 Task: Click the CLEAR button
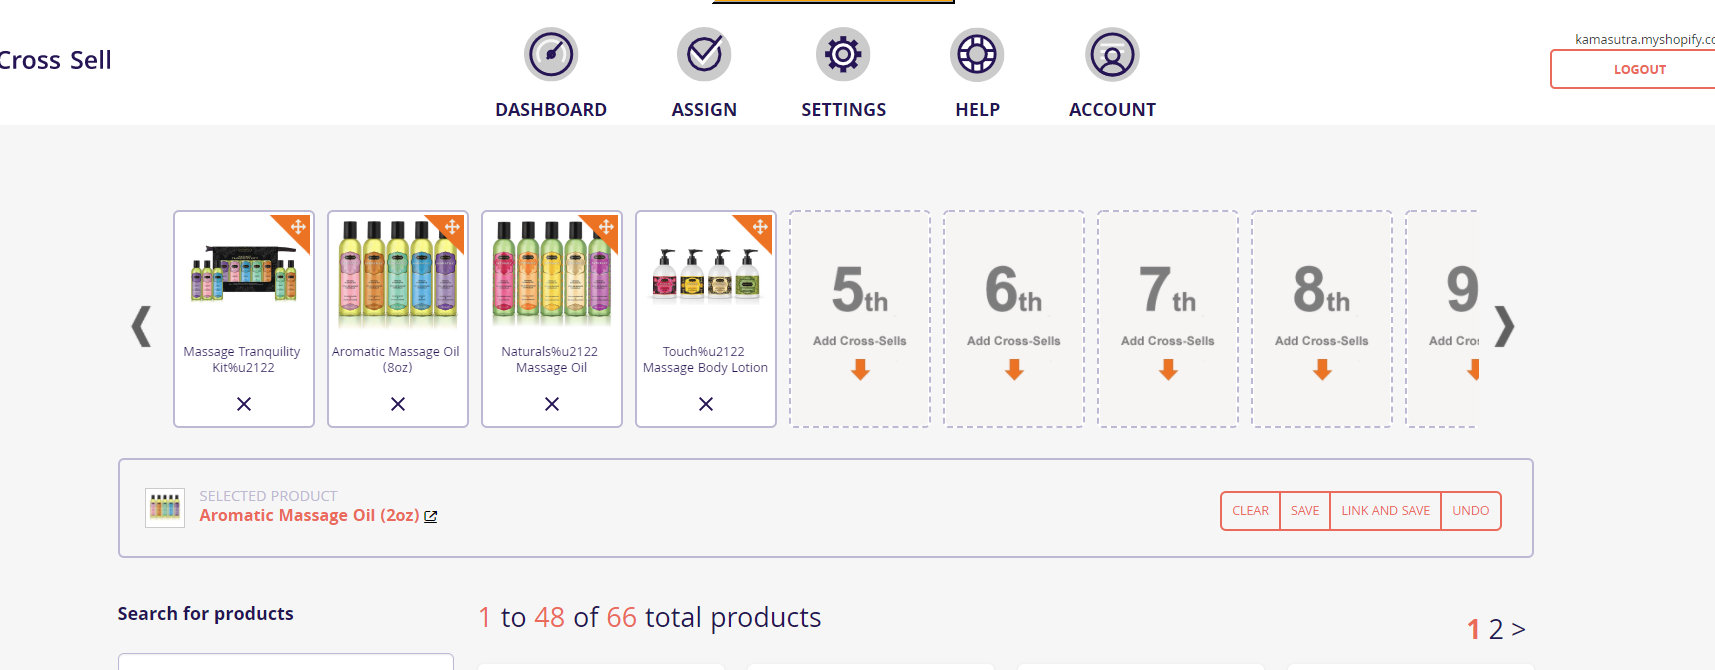1250,511
